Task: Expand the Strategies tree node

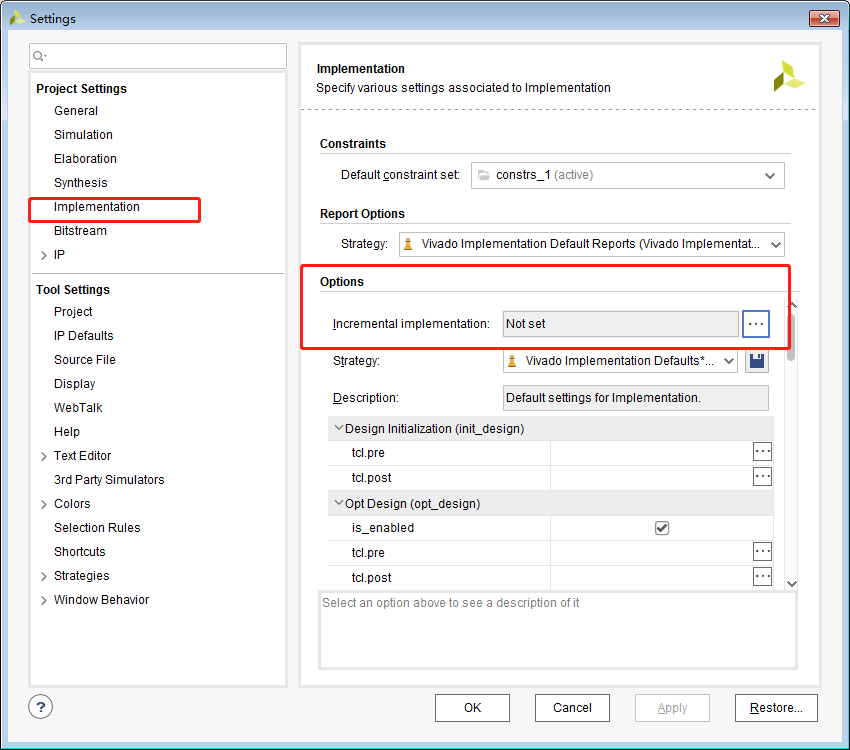Action: click(44, 577)
